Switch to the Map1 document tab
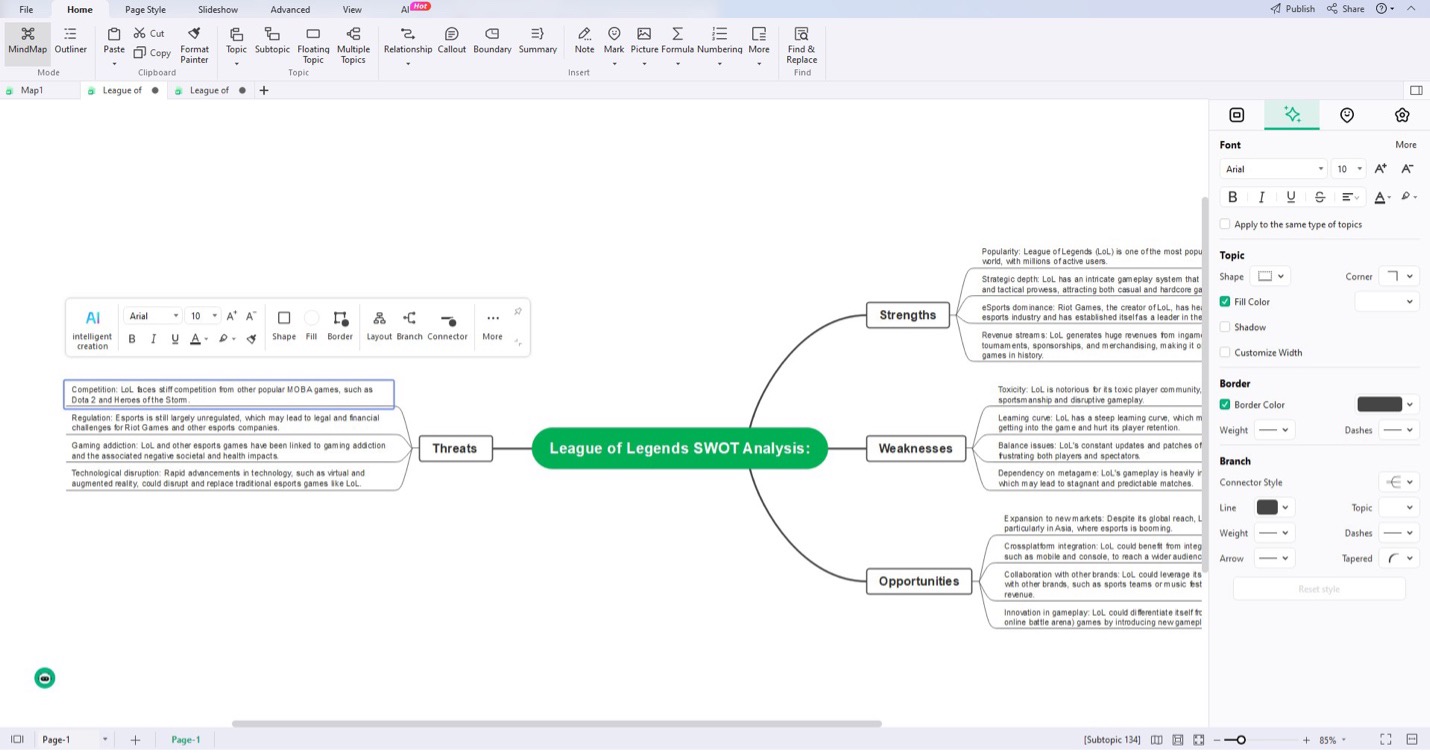The width and height of the screenshot is (1430, 754). coord(32,90)
